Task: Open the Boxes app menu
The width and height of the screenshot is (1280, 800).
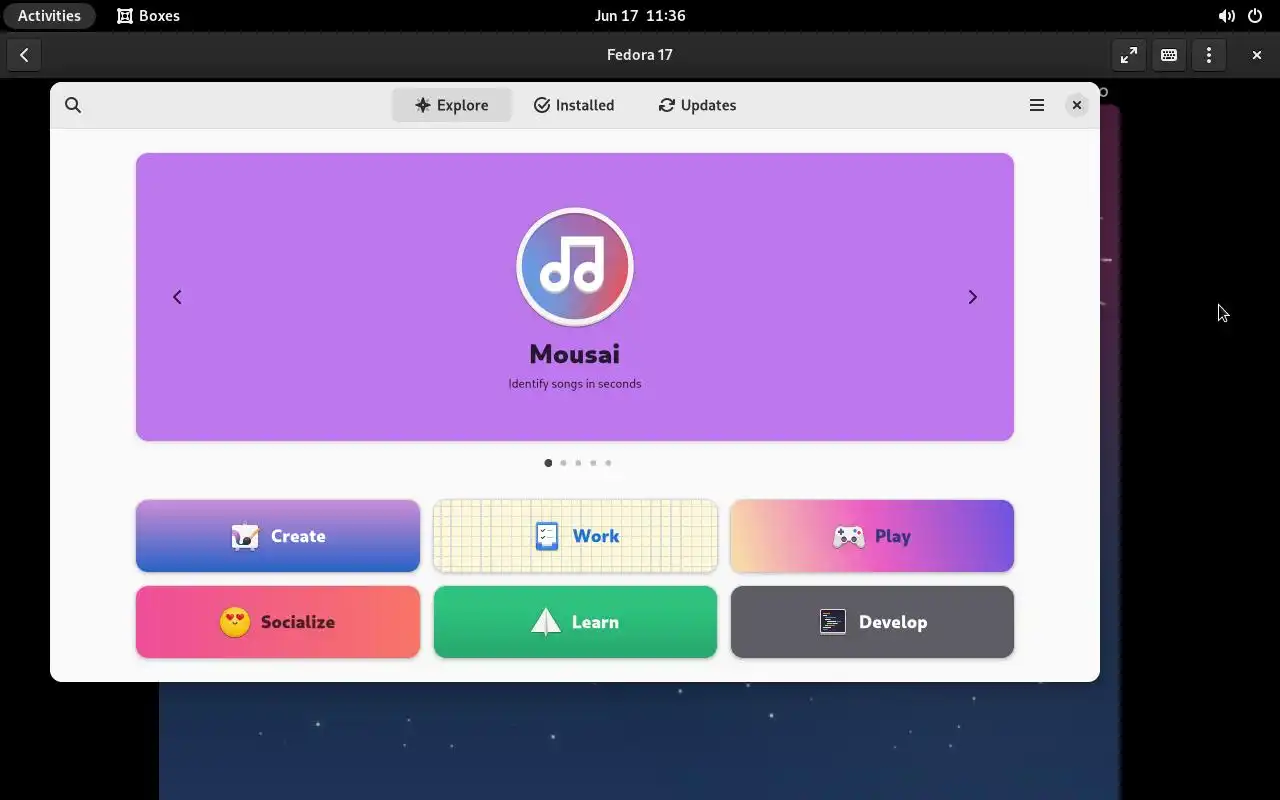Action: tap(148, 16)
